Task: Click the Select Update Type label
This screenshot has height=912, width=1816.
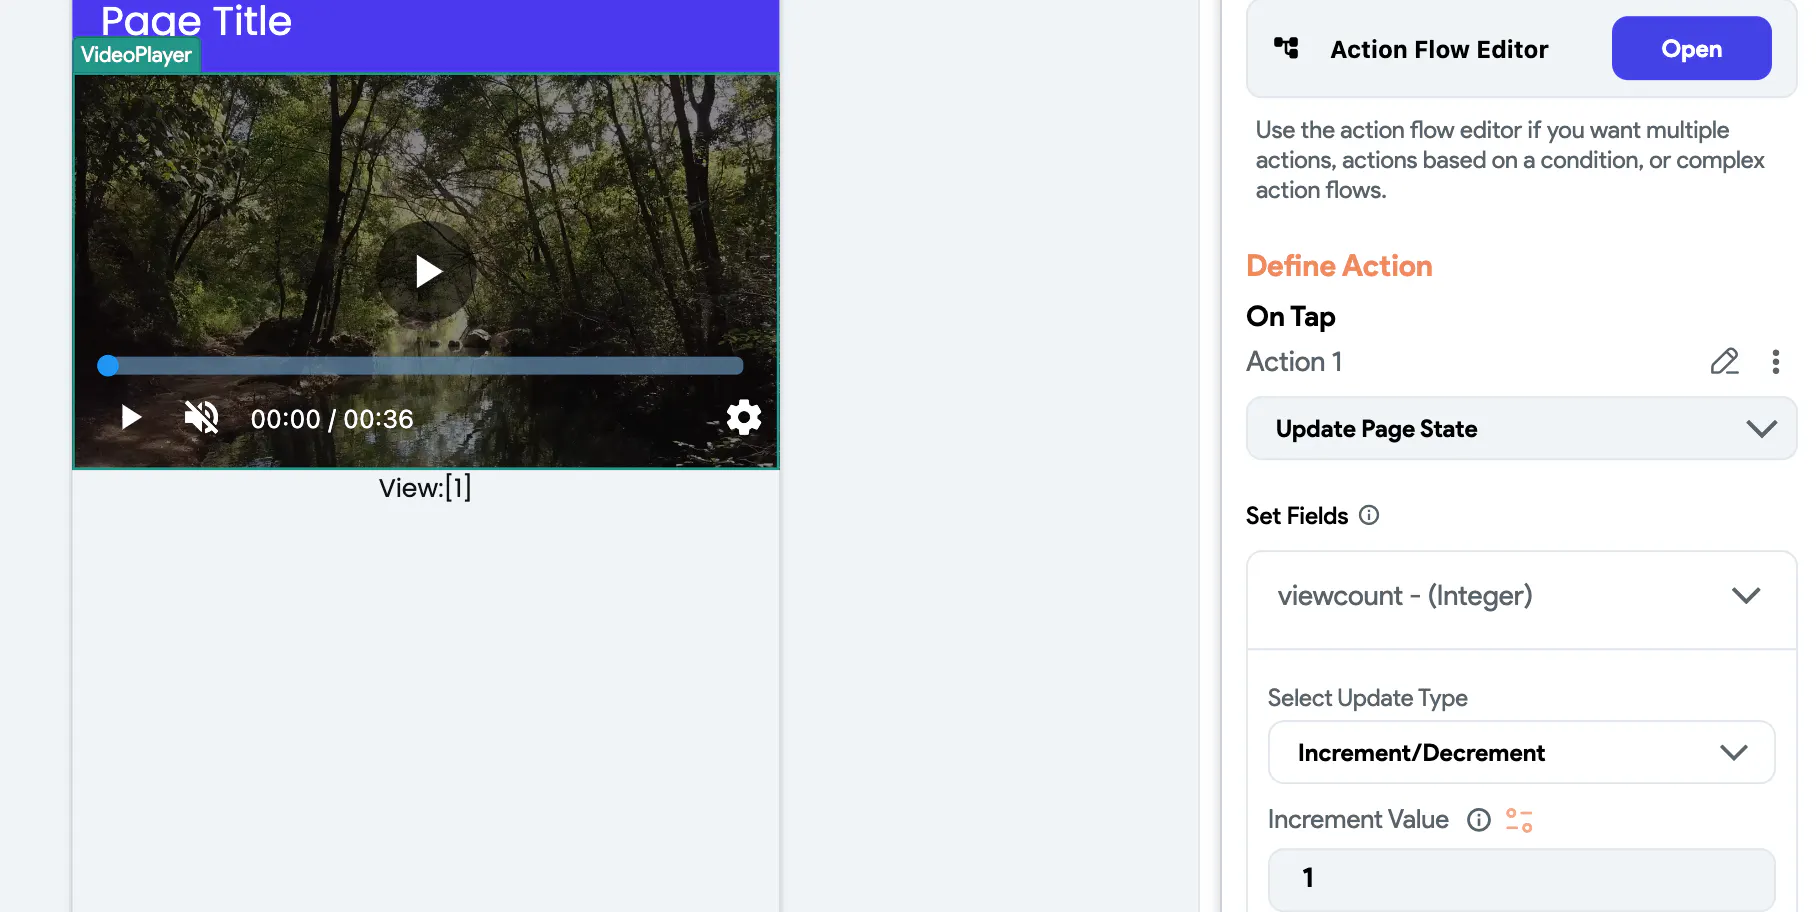Action: click(x=1367, y=698)
